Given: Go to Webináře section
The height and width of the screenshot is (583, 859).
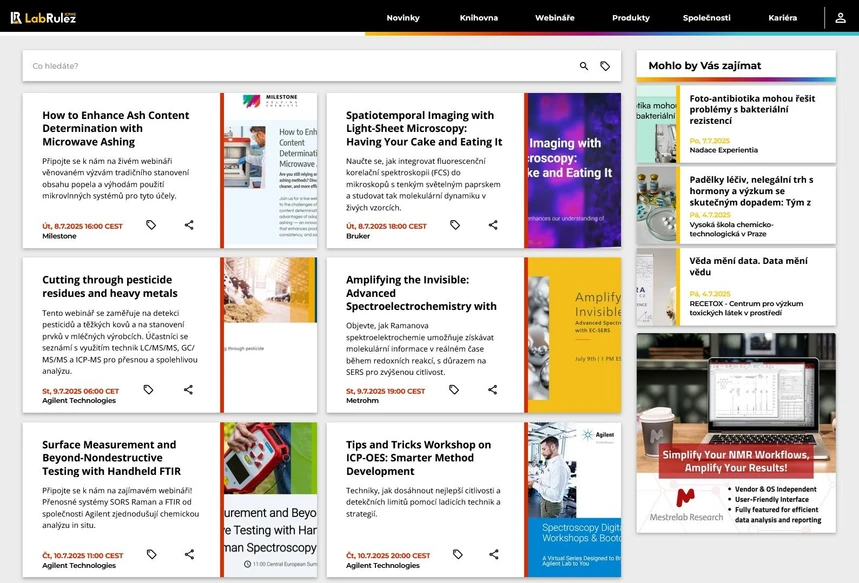Looking at the screenshot, I should (555, 18).
